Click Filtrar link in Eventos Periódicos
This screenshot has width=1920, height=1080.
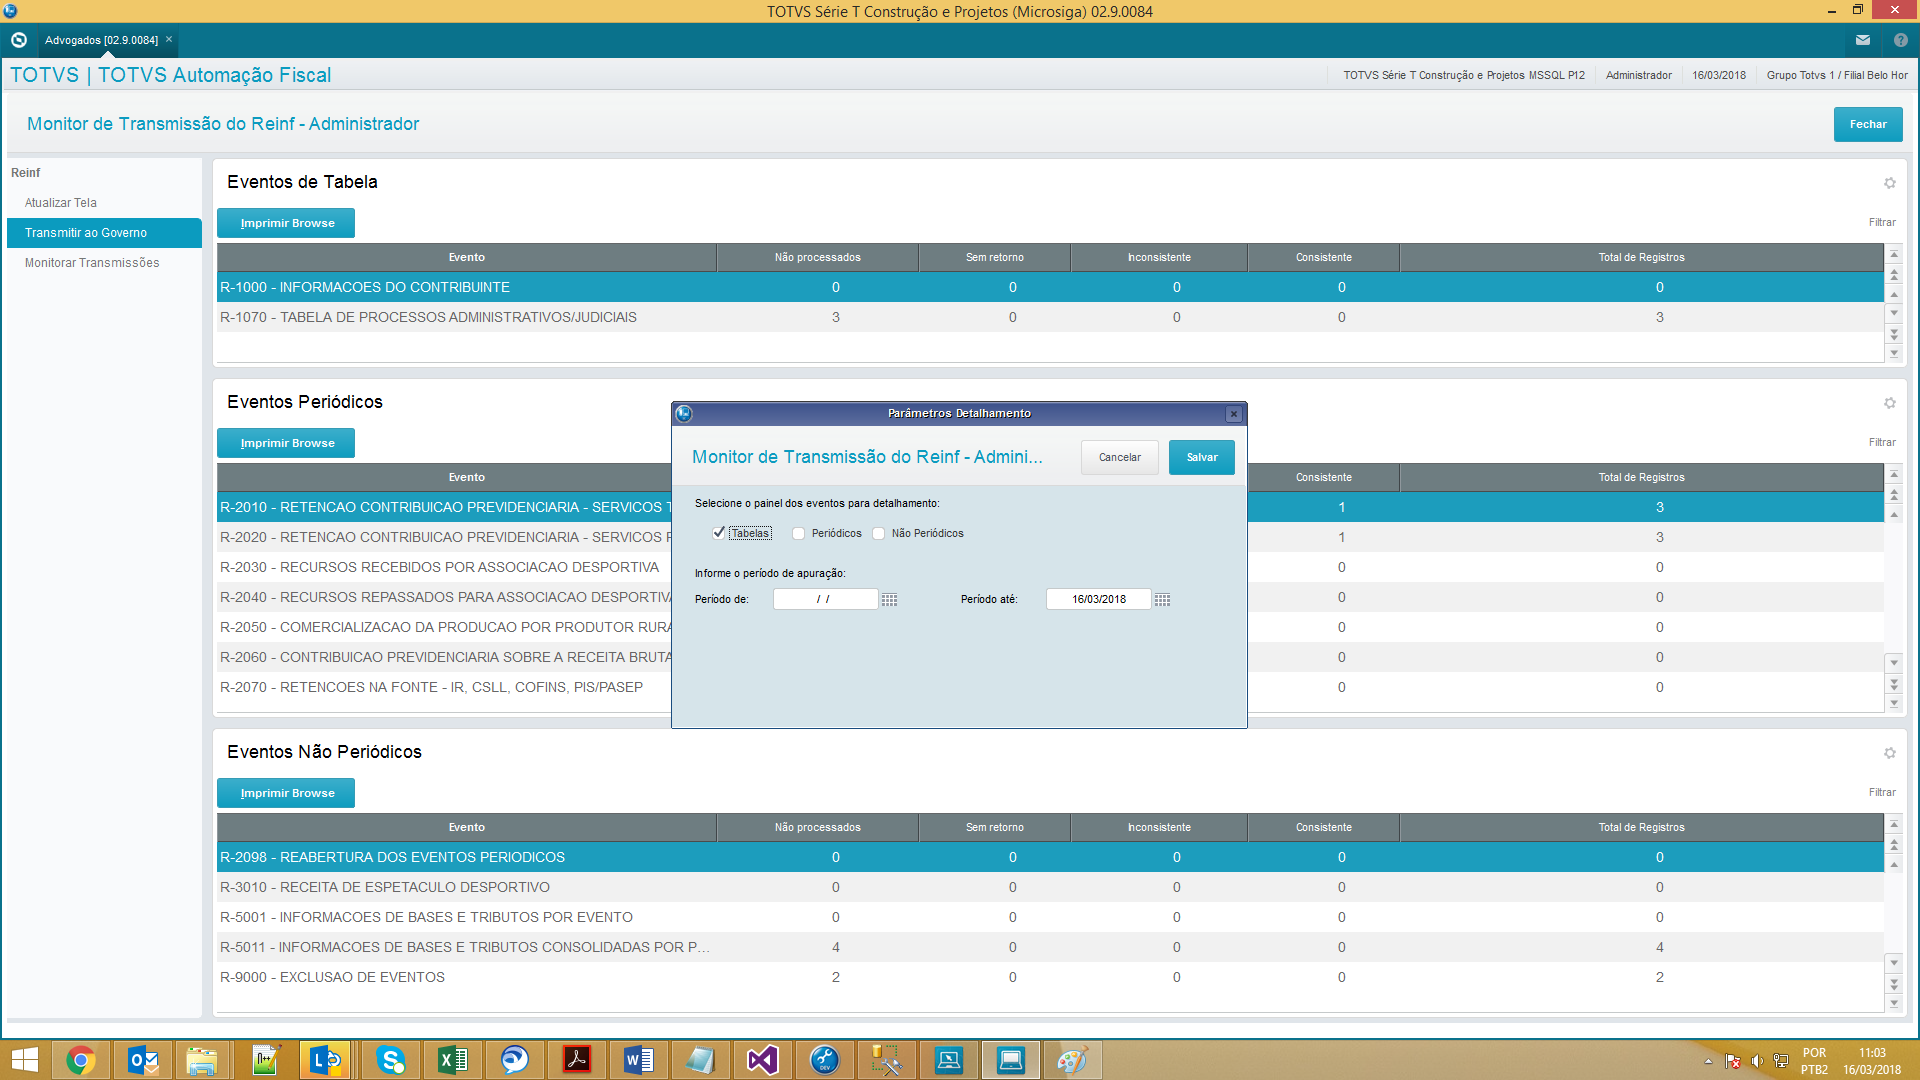1881,442
